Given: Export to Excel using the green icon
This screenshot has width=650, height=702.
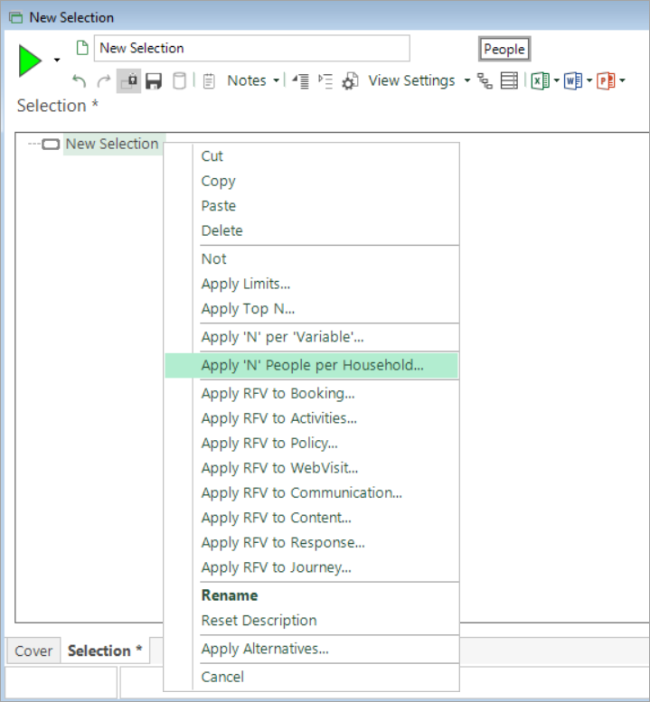Looking at the screenshot, I should 540,81.
